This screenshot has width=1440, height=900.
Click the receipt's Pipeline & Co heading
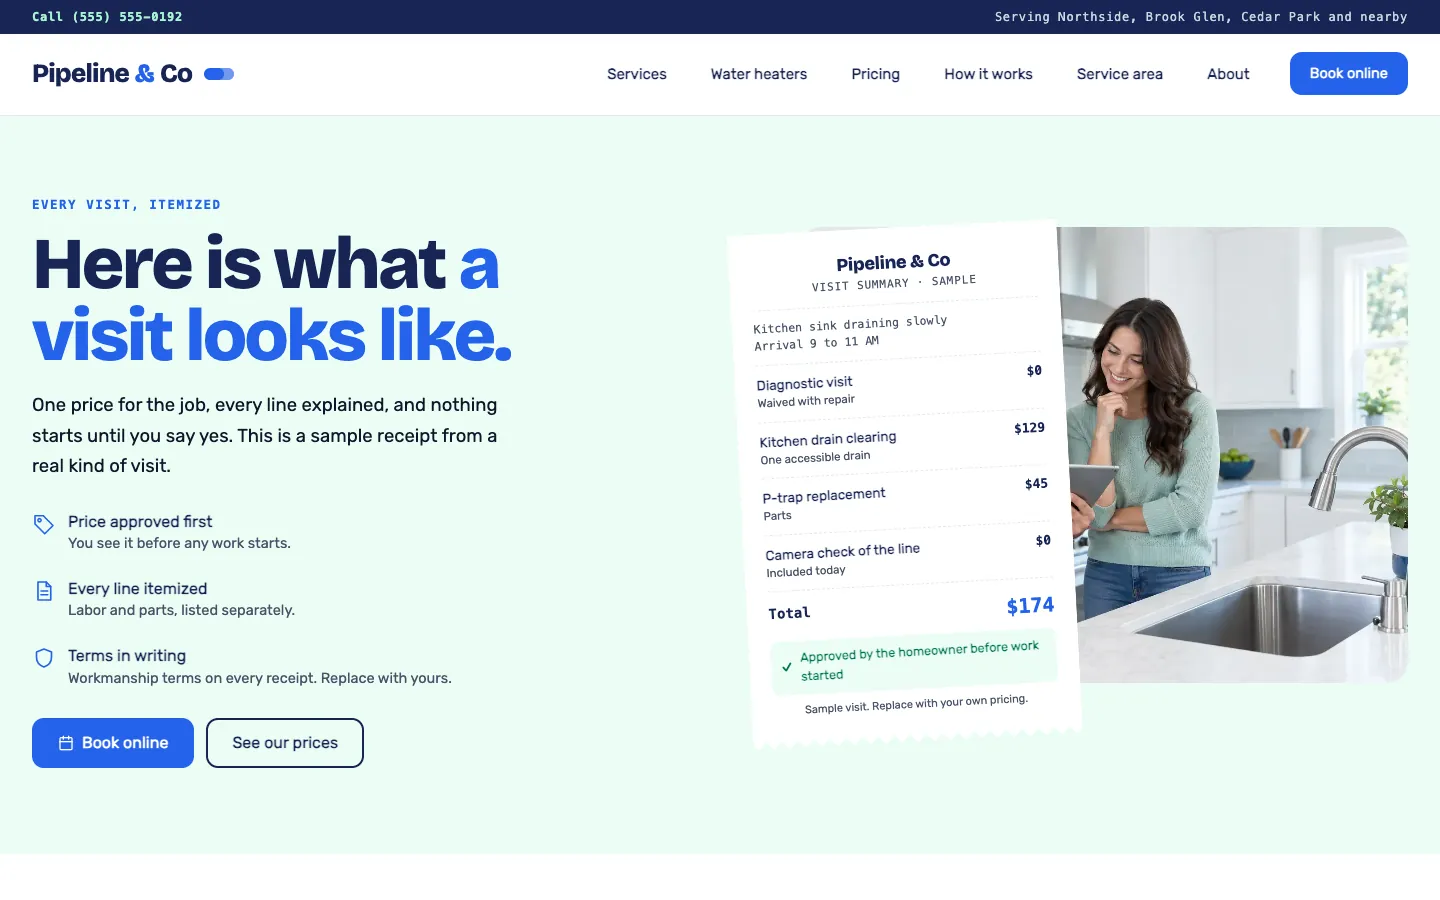click(893, 262)
